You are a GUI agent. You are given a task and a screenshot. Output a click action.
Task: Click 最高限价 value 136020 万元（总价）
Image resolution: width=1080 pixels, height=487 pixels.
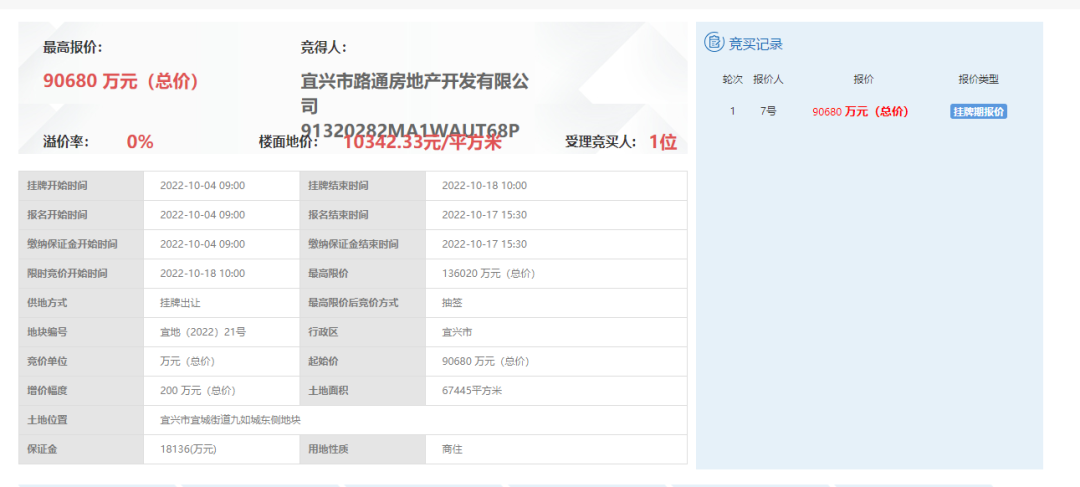(488, 273)
